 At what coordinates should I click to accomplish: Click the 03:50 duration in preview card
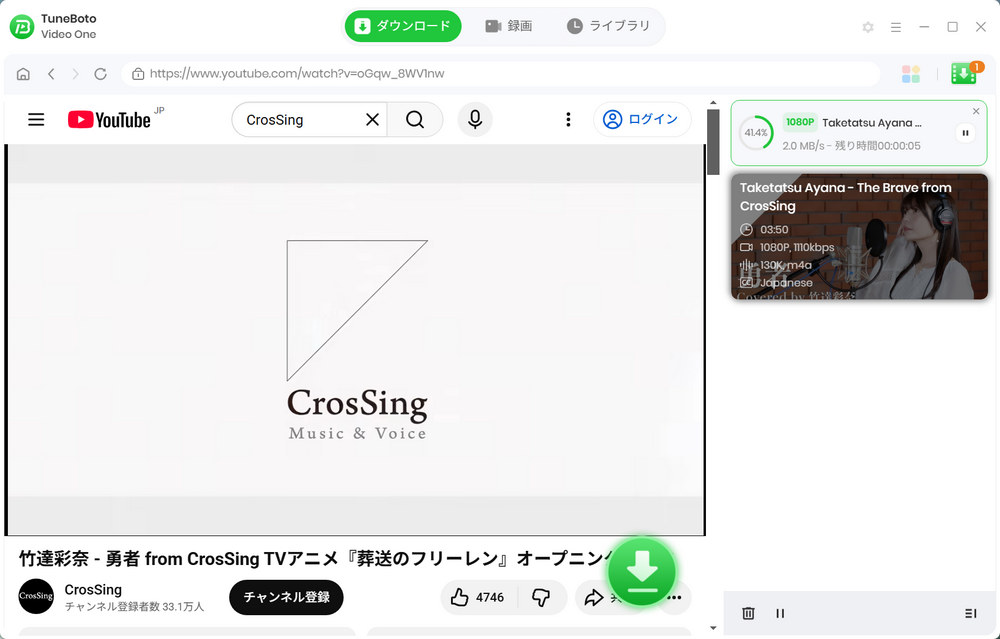pyautogui.click(x=774, y=230)
